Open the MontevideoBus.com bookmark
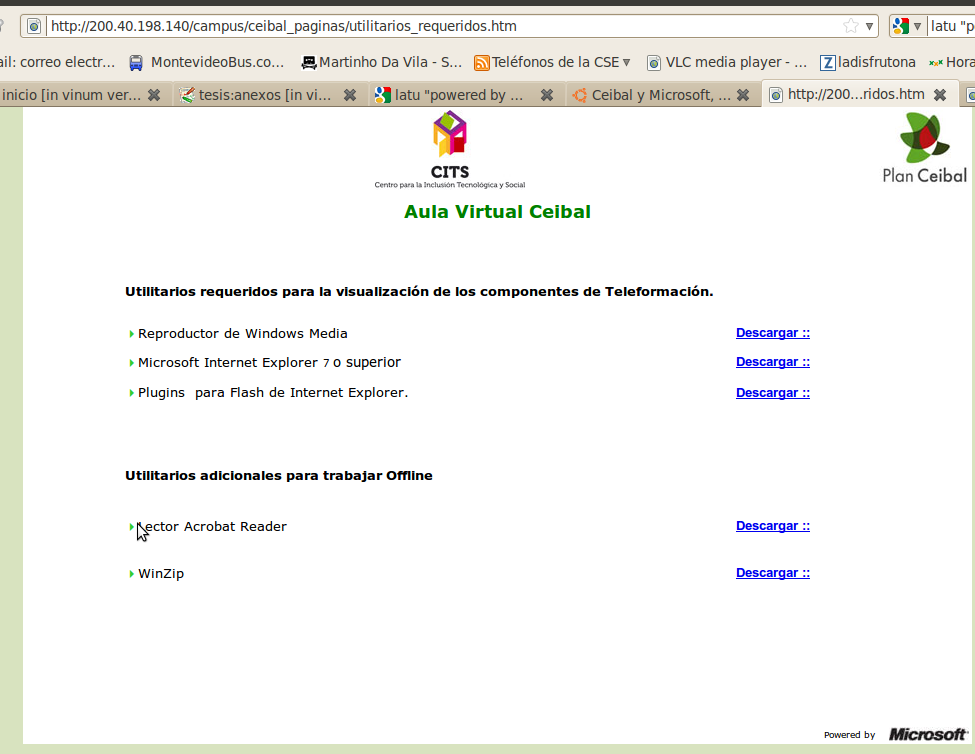The width and height of the screenshot is (975, 754). (x=207, y=62)
